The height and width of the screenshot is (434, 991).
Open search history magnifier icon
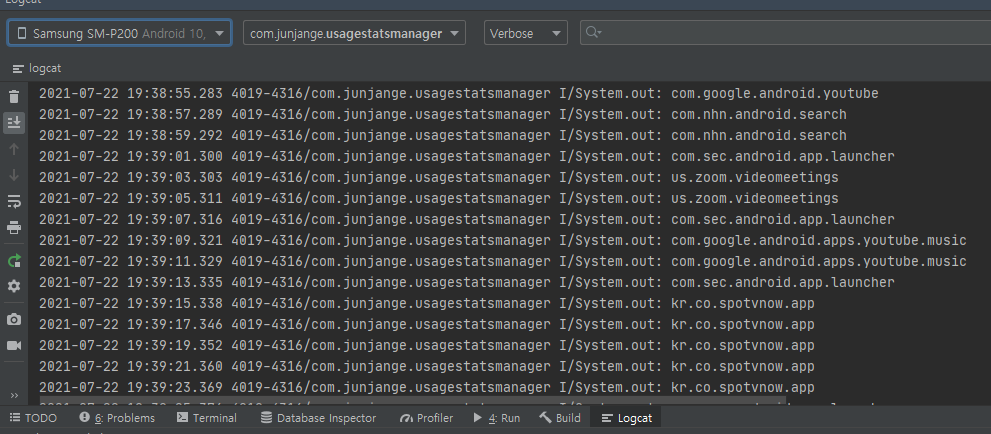tap(593, 33)
